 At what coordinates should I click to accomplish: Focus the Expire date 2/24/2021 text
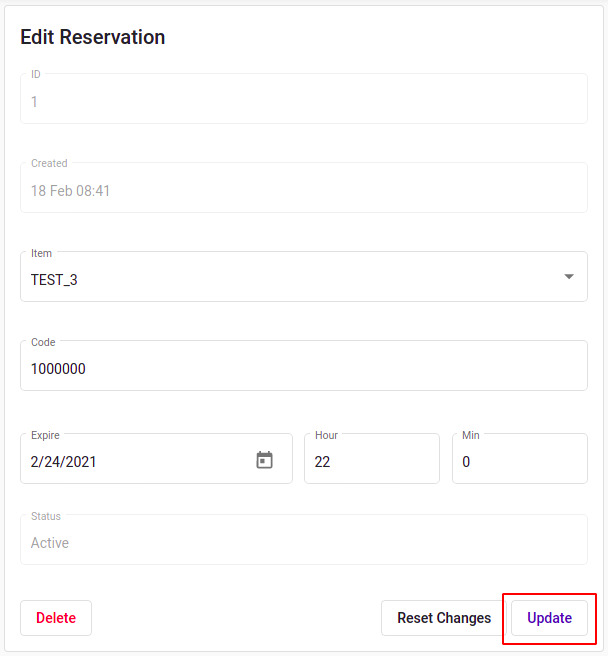[64, 462]
